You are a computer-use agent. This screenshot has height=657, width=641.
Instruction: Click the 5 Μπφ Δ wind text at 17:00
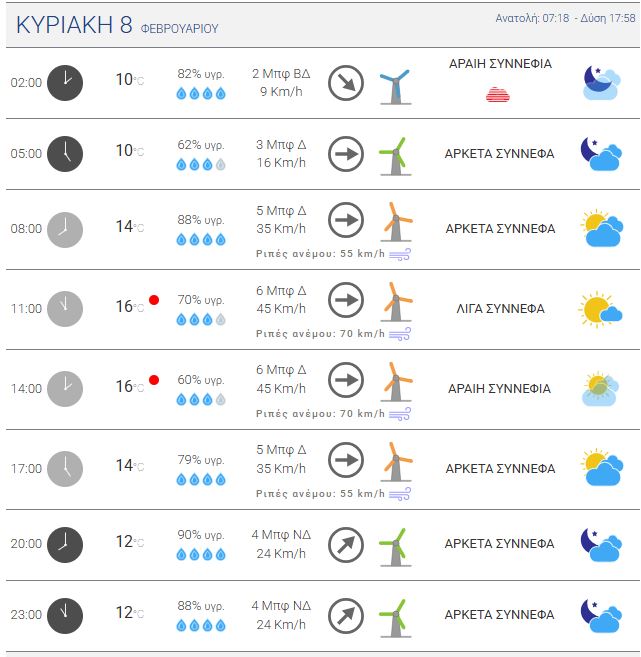tap(281, 450)
